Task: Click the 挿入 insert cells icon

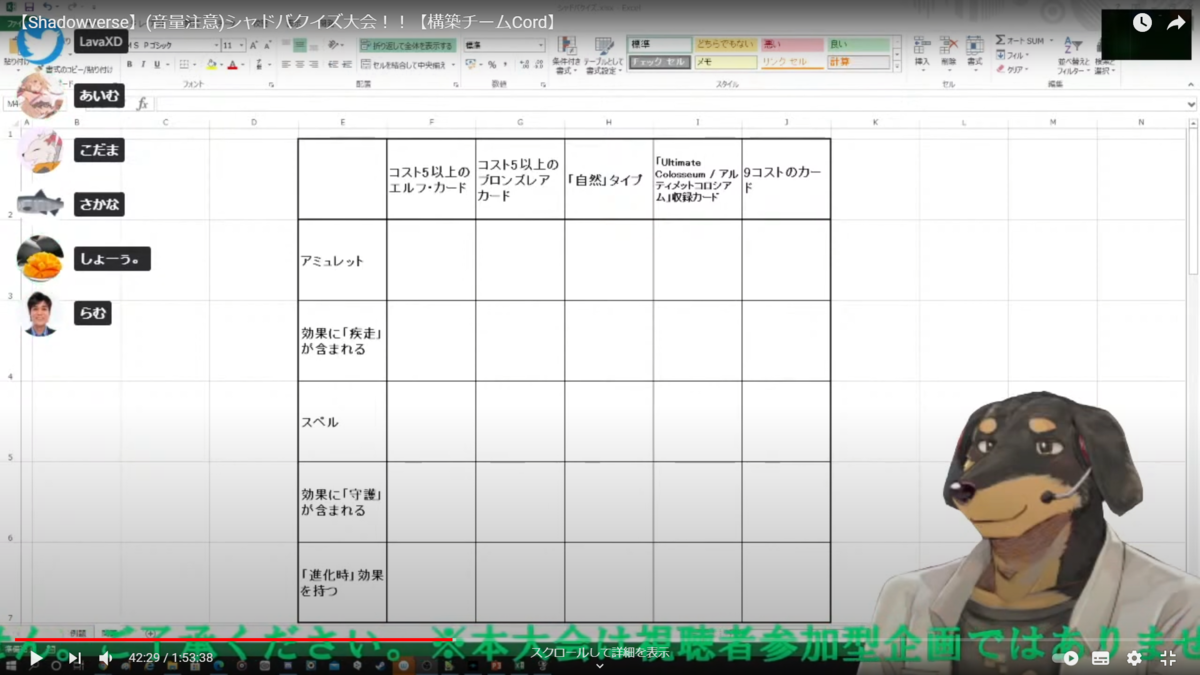Action: pyautogui.click(x=922, y=53)
